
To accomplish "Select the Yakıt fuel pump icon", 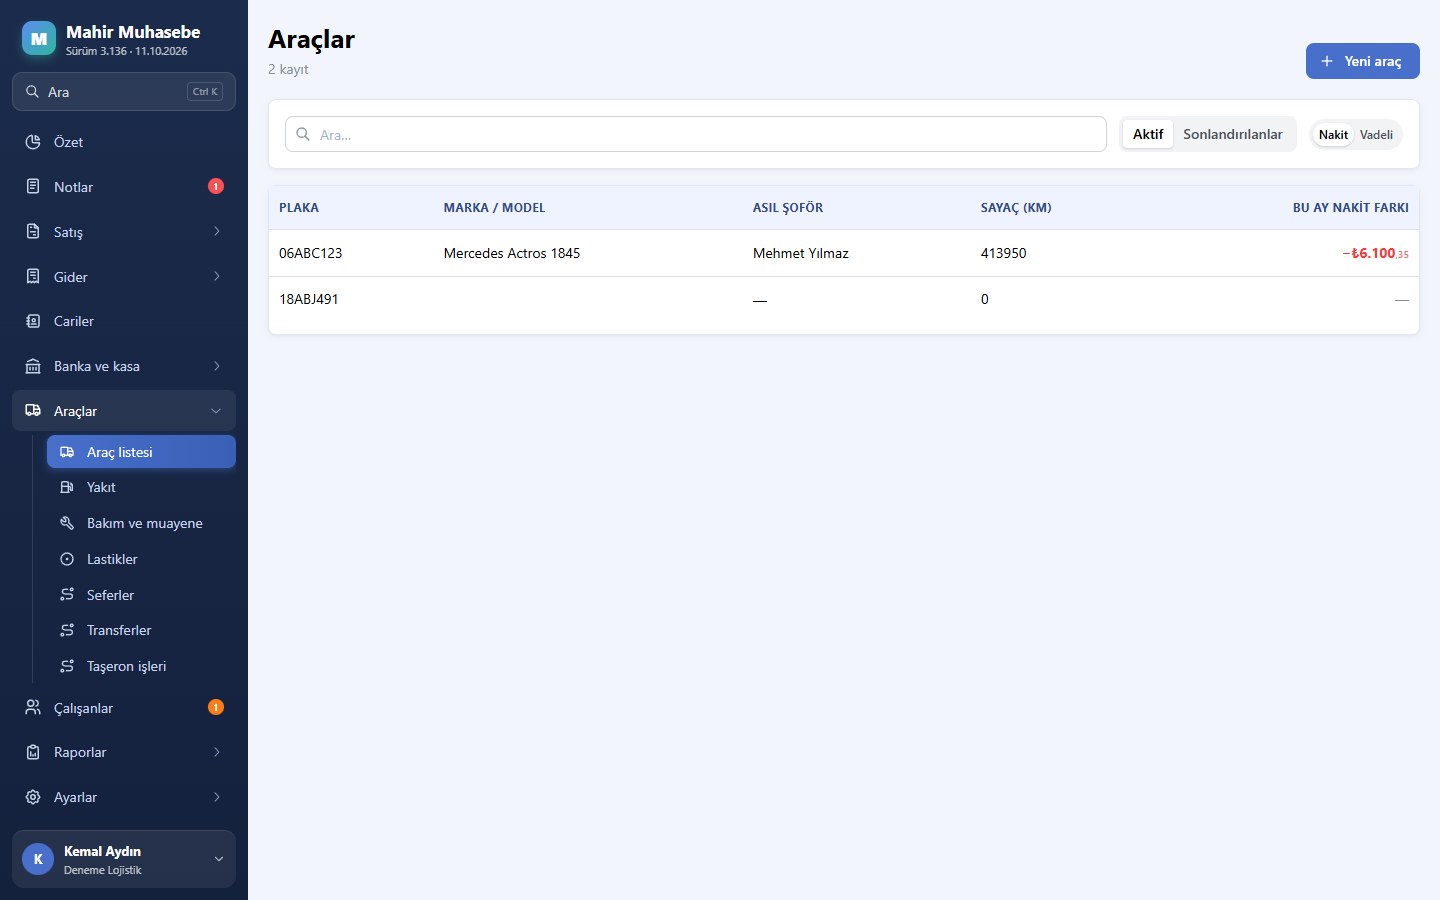I will [67, 487].
